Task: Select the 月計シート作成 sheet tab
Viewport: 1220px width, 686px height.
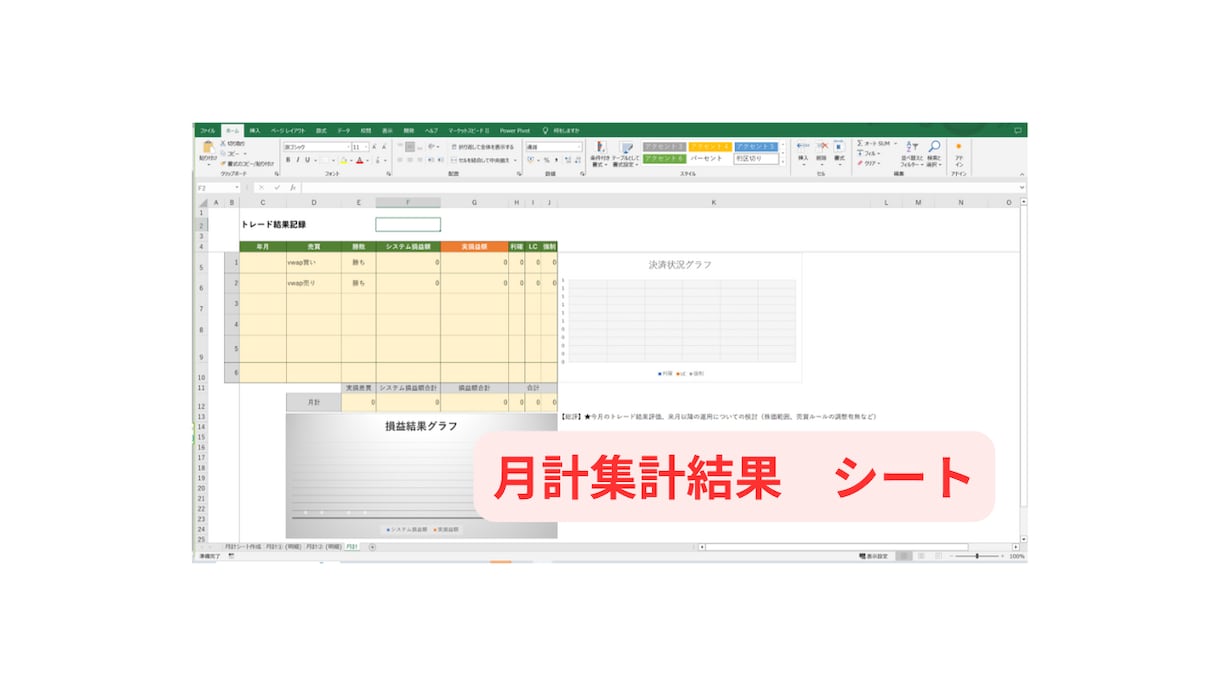Action: [x=242, y=547]
